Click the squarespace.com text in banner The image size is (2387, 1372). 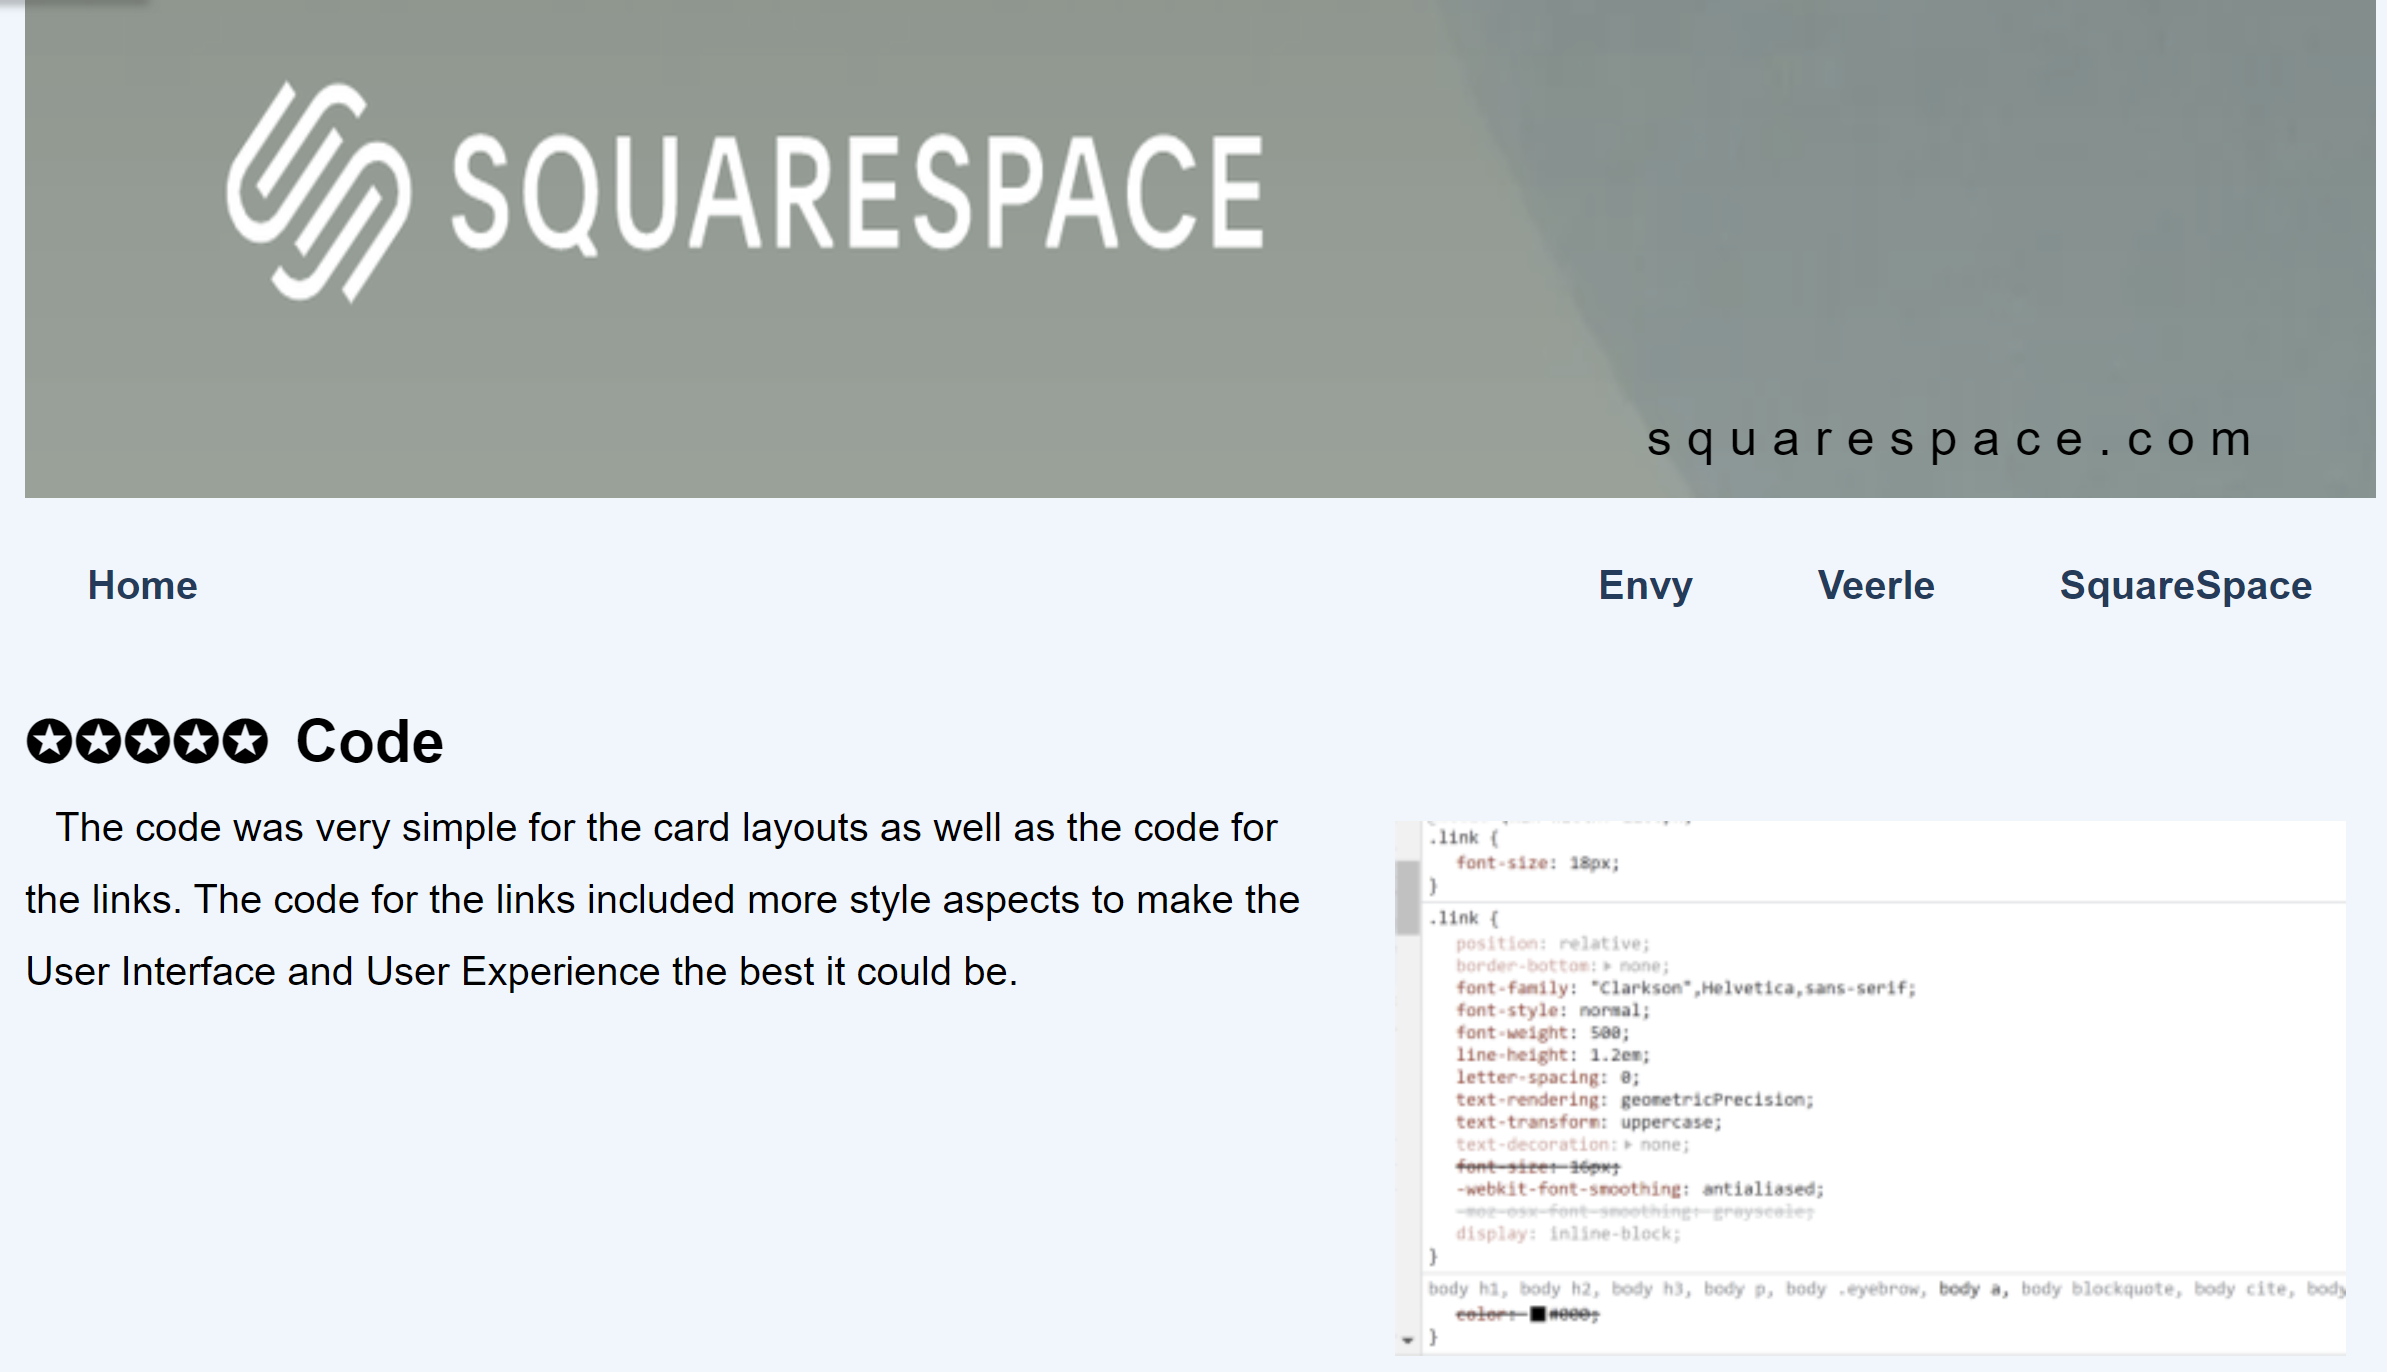point(1950,440)
